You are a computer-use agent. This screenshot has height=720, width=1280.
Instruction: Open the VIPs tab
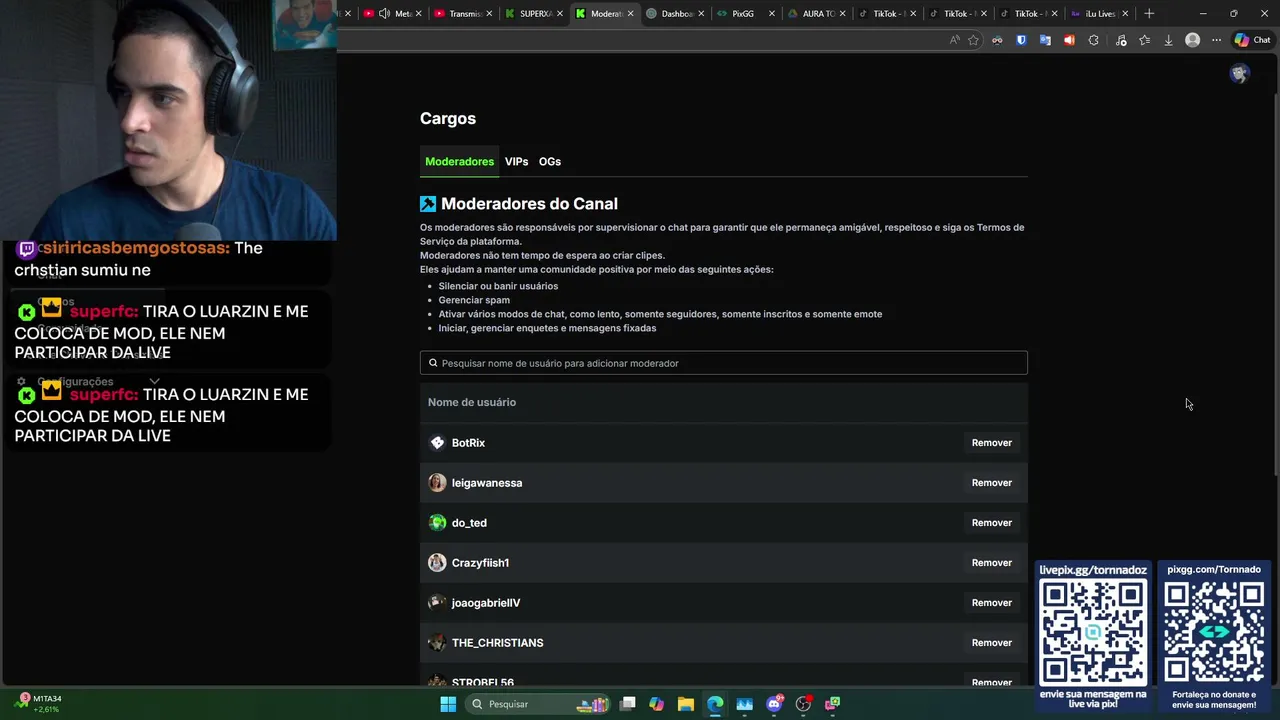(x=516, y=161)
